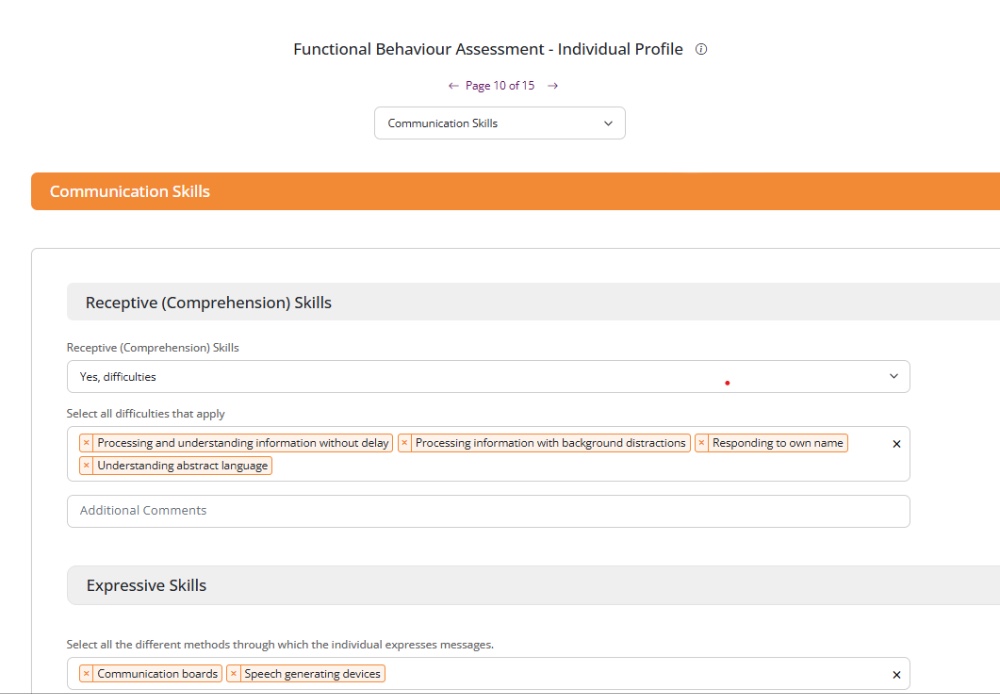Open the Communication Skills page selector dropdown
Image resolution: width=1000 pixels, height=694 pixels.
point(499,123)
